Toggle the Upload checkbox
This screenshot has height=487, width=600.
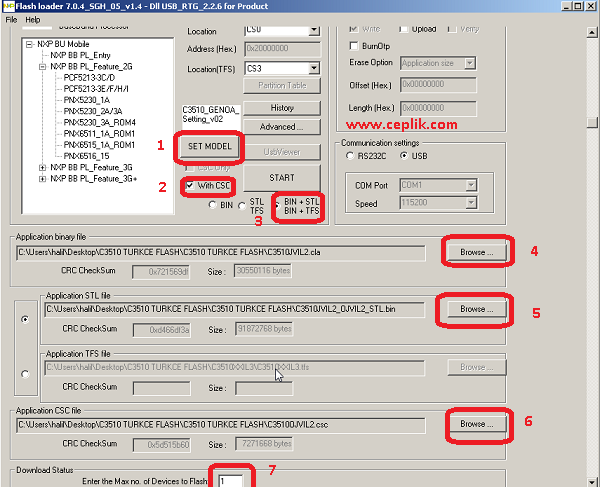[403, 29]
